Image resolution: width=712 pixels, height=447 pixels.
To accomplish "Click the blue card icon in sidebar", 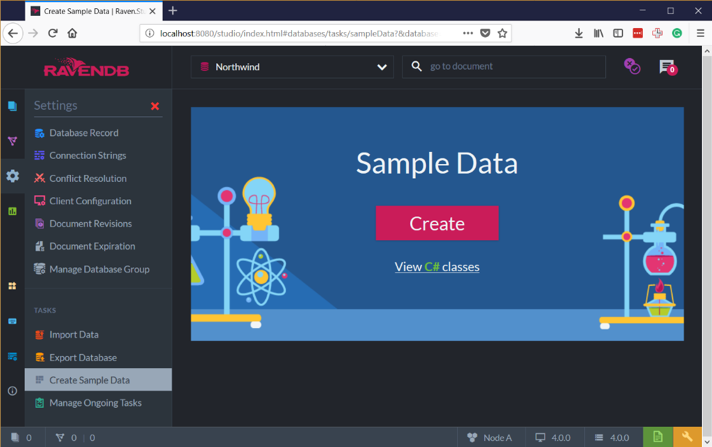I will 12,321.
